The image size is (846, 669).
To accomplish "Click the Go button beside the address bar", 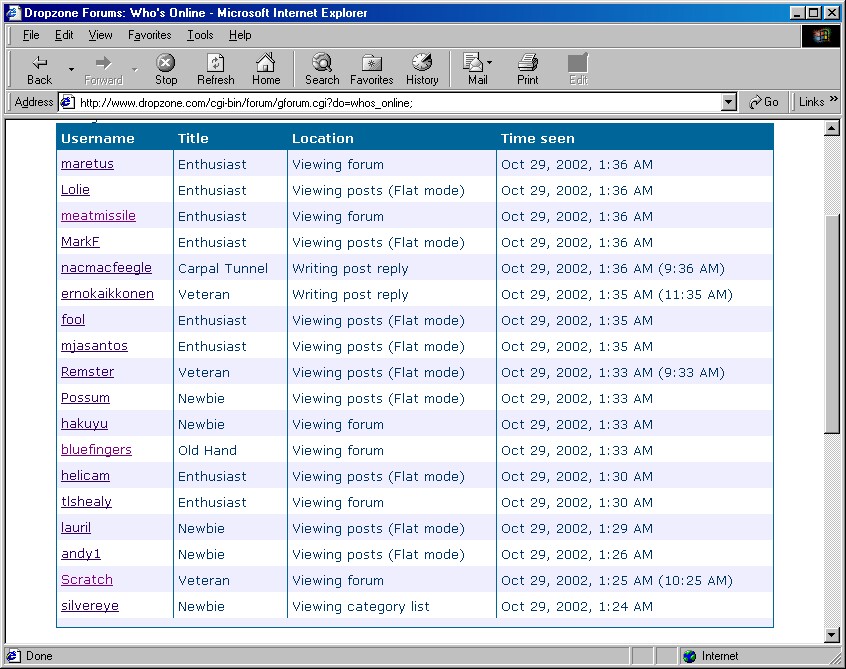I will [x=764, y=102].
